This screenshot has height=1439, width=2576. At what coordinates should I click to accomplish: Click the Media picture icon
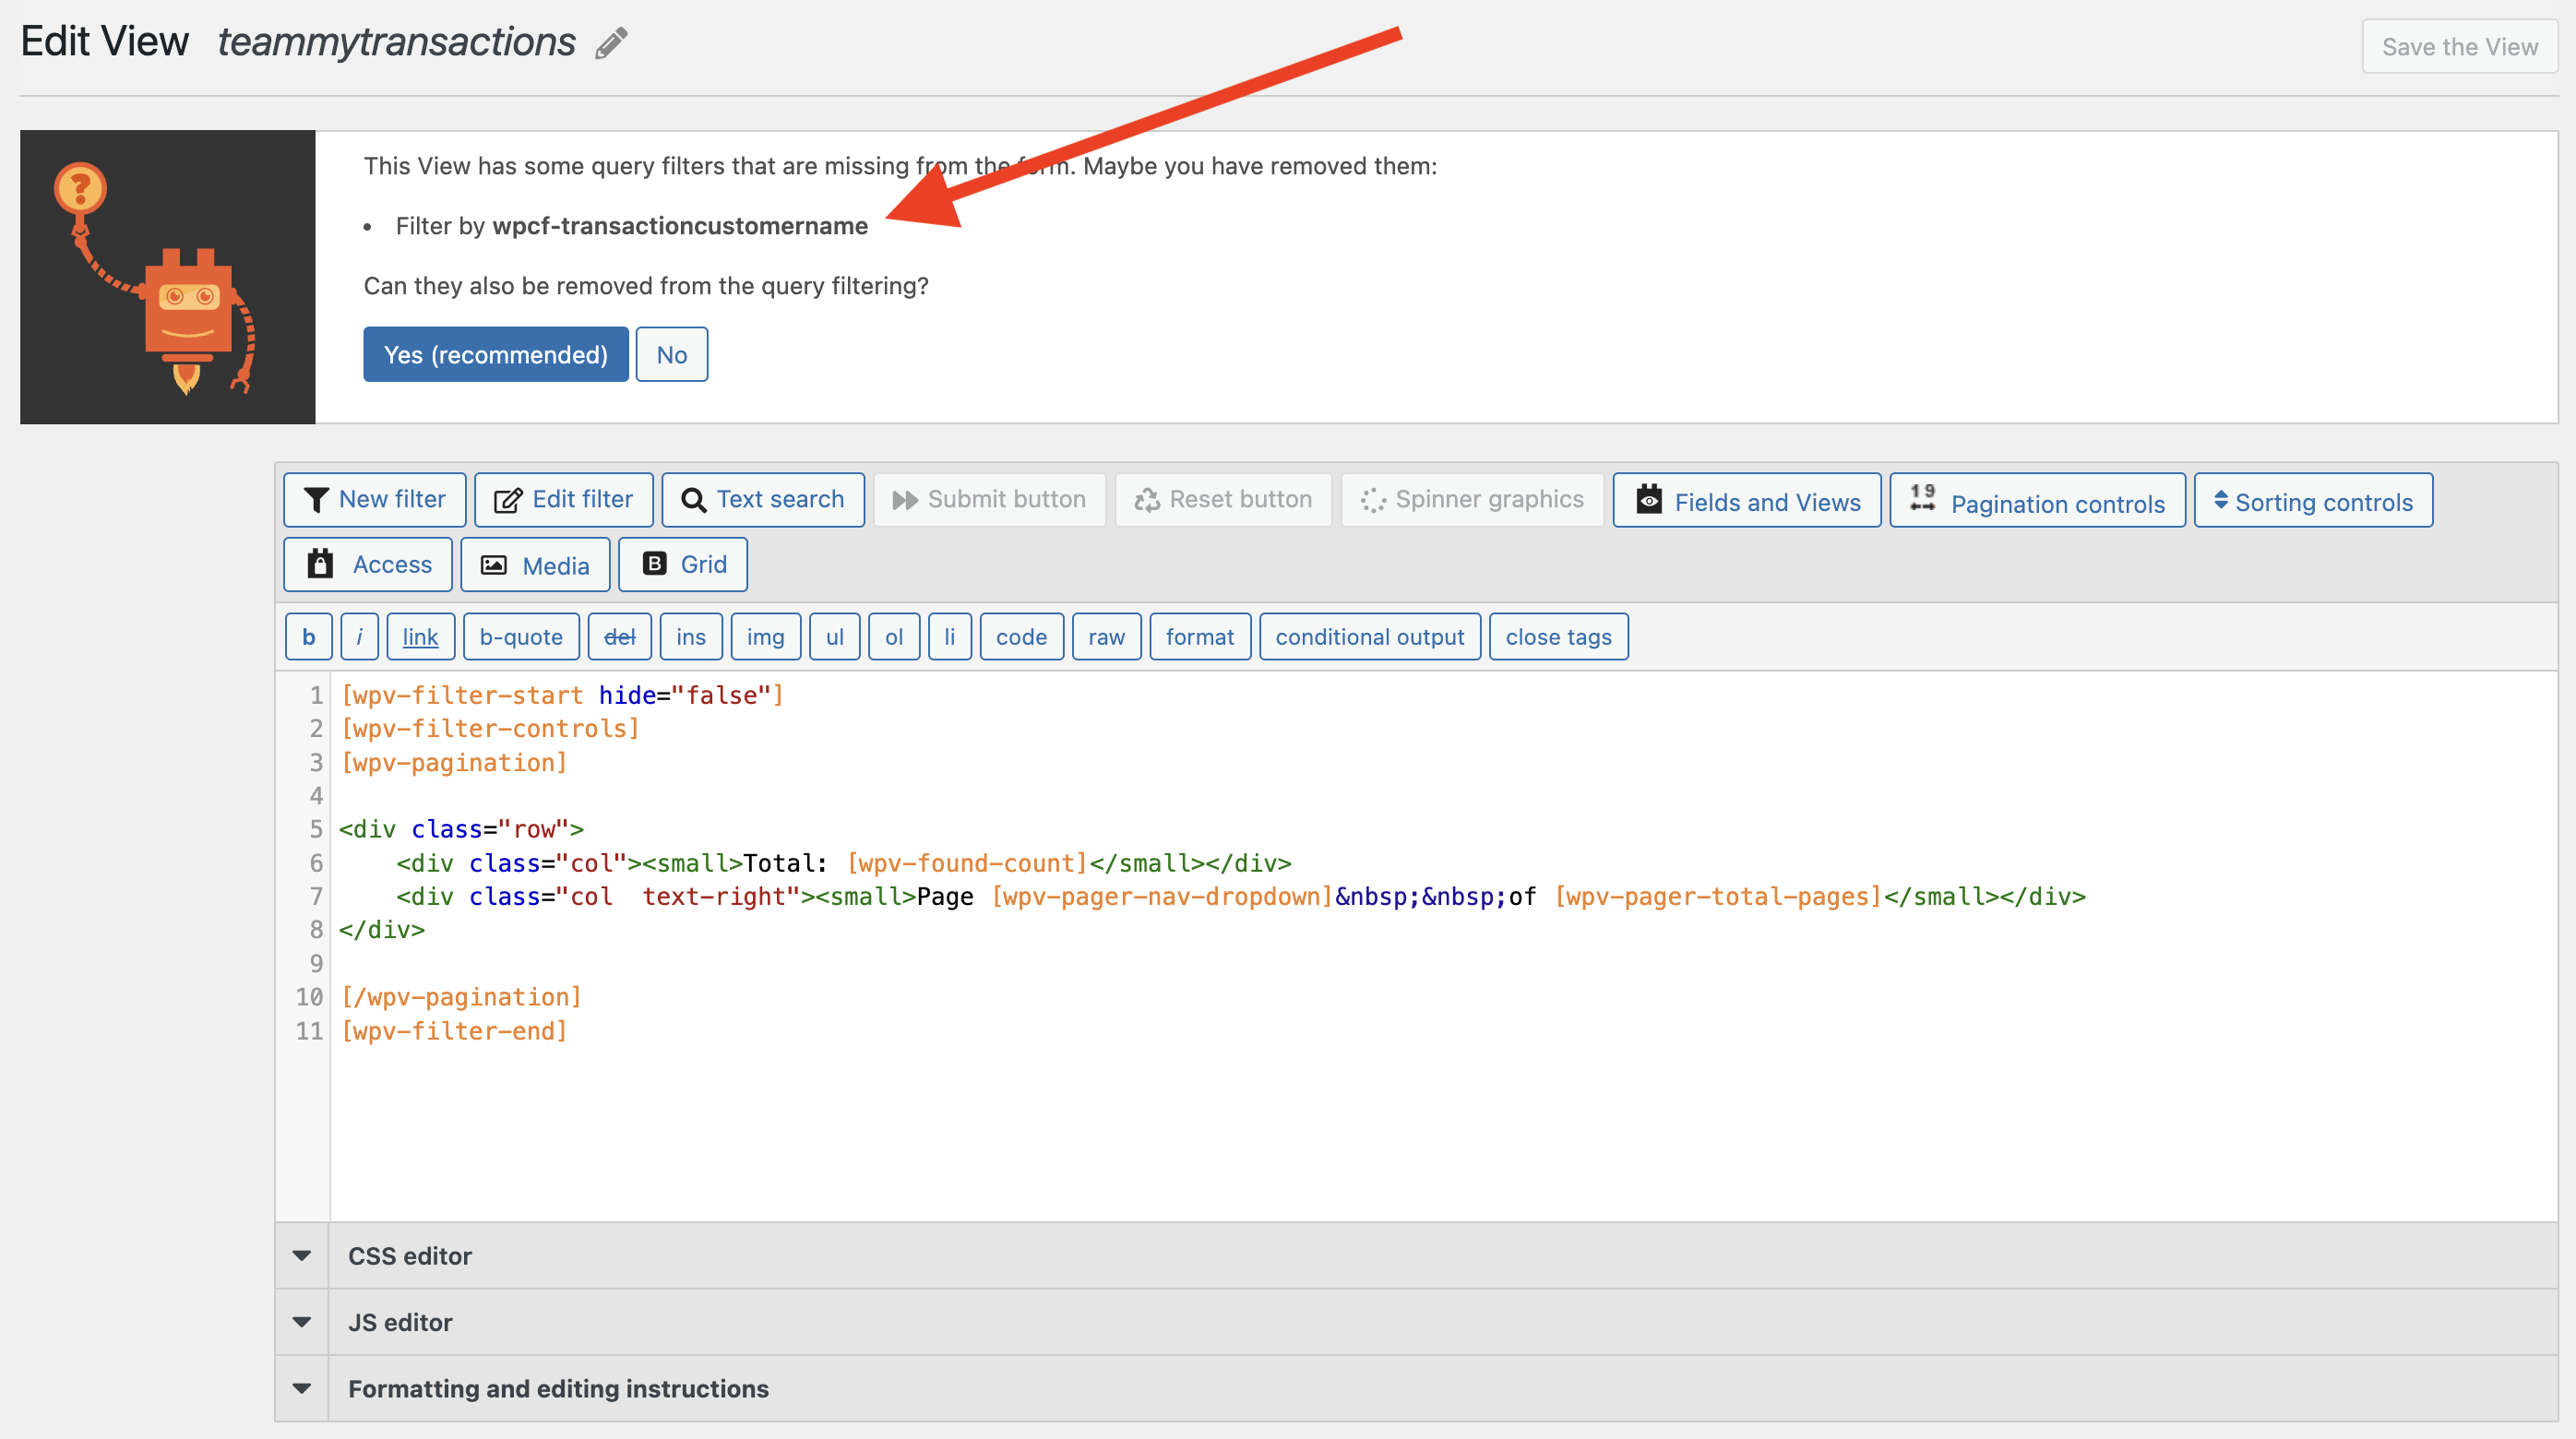(x=494, y=565)
